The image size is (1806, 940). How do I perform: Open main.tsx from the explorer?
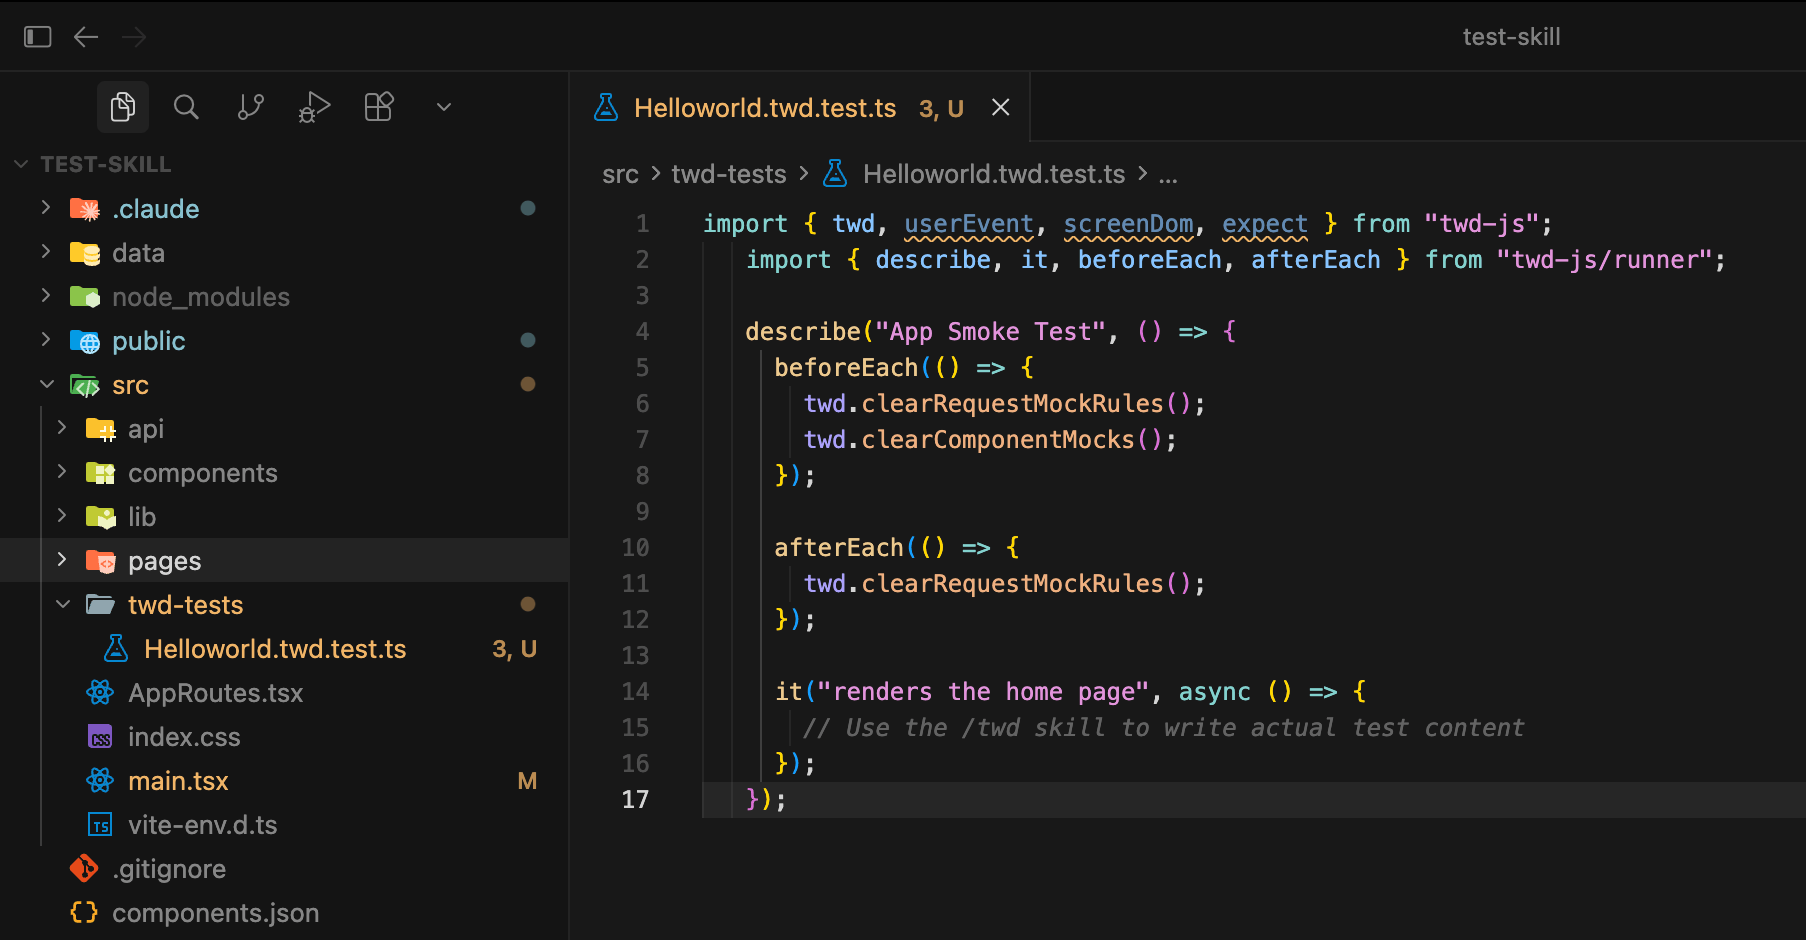click(178, 780)
